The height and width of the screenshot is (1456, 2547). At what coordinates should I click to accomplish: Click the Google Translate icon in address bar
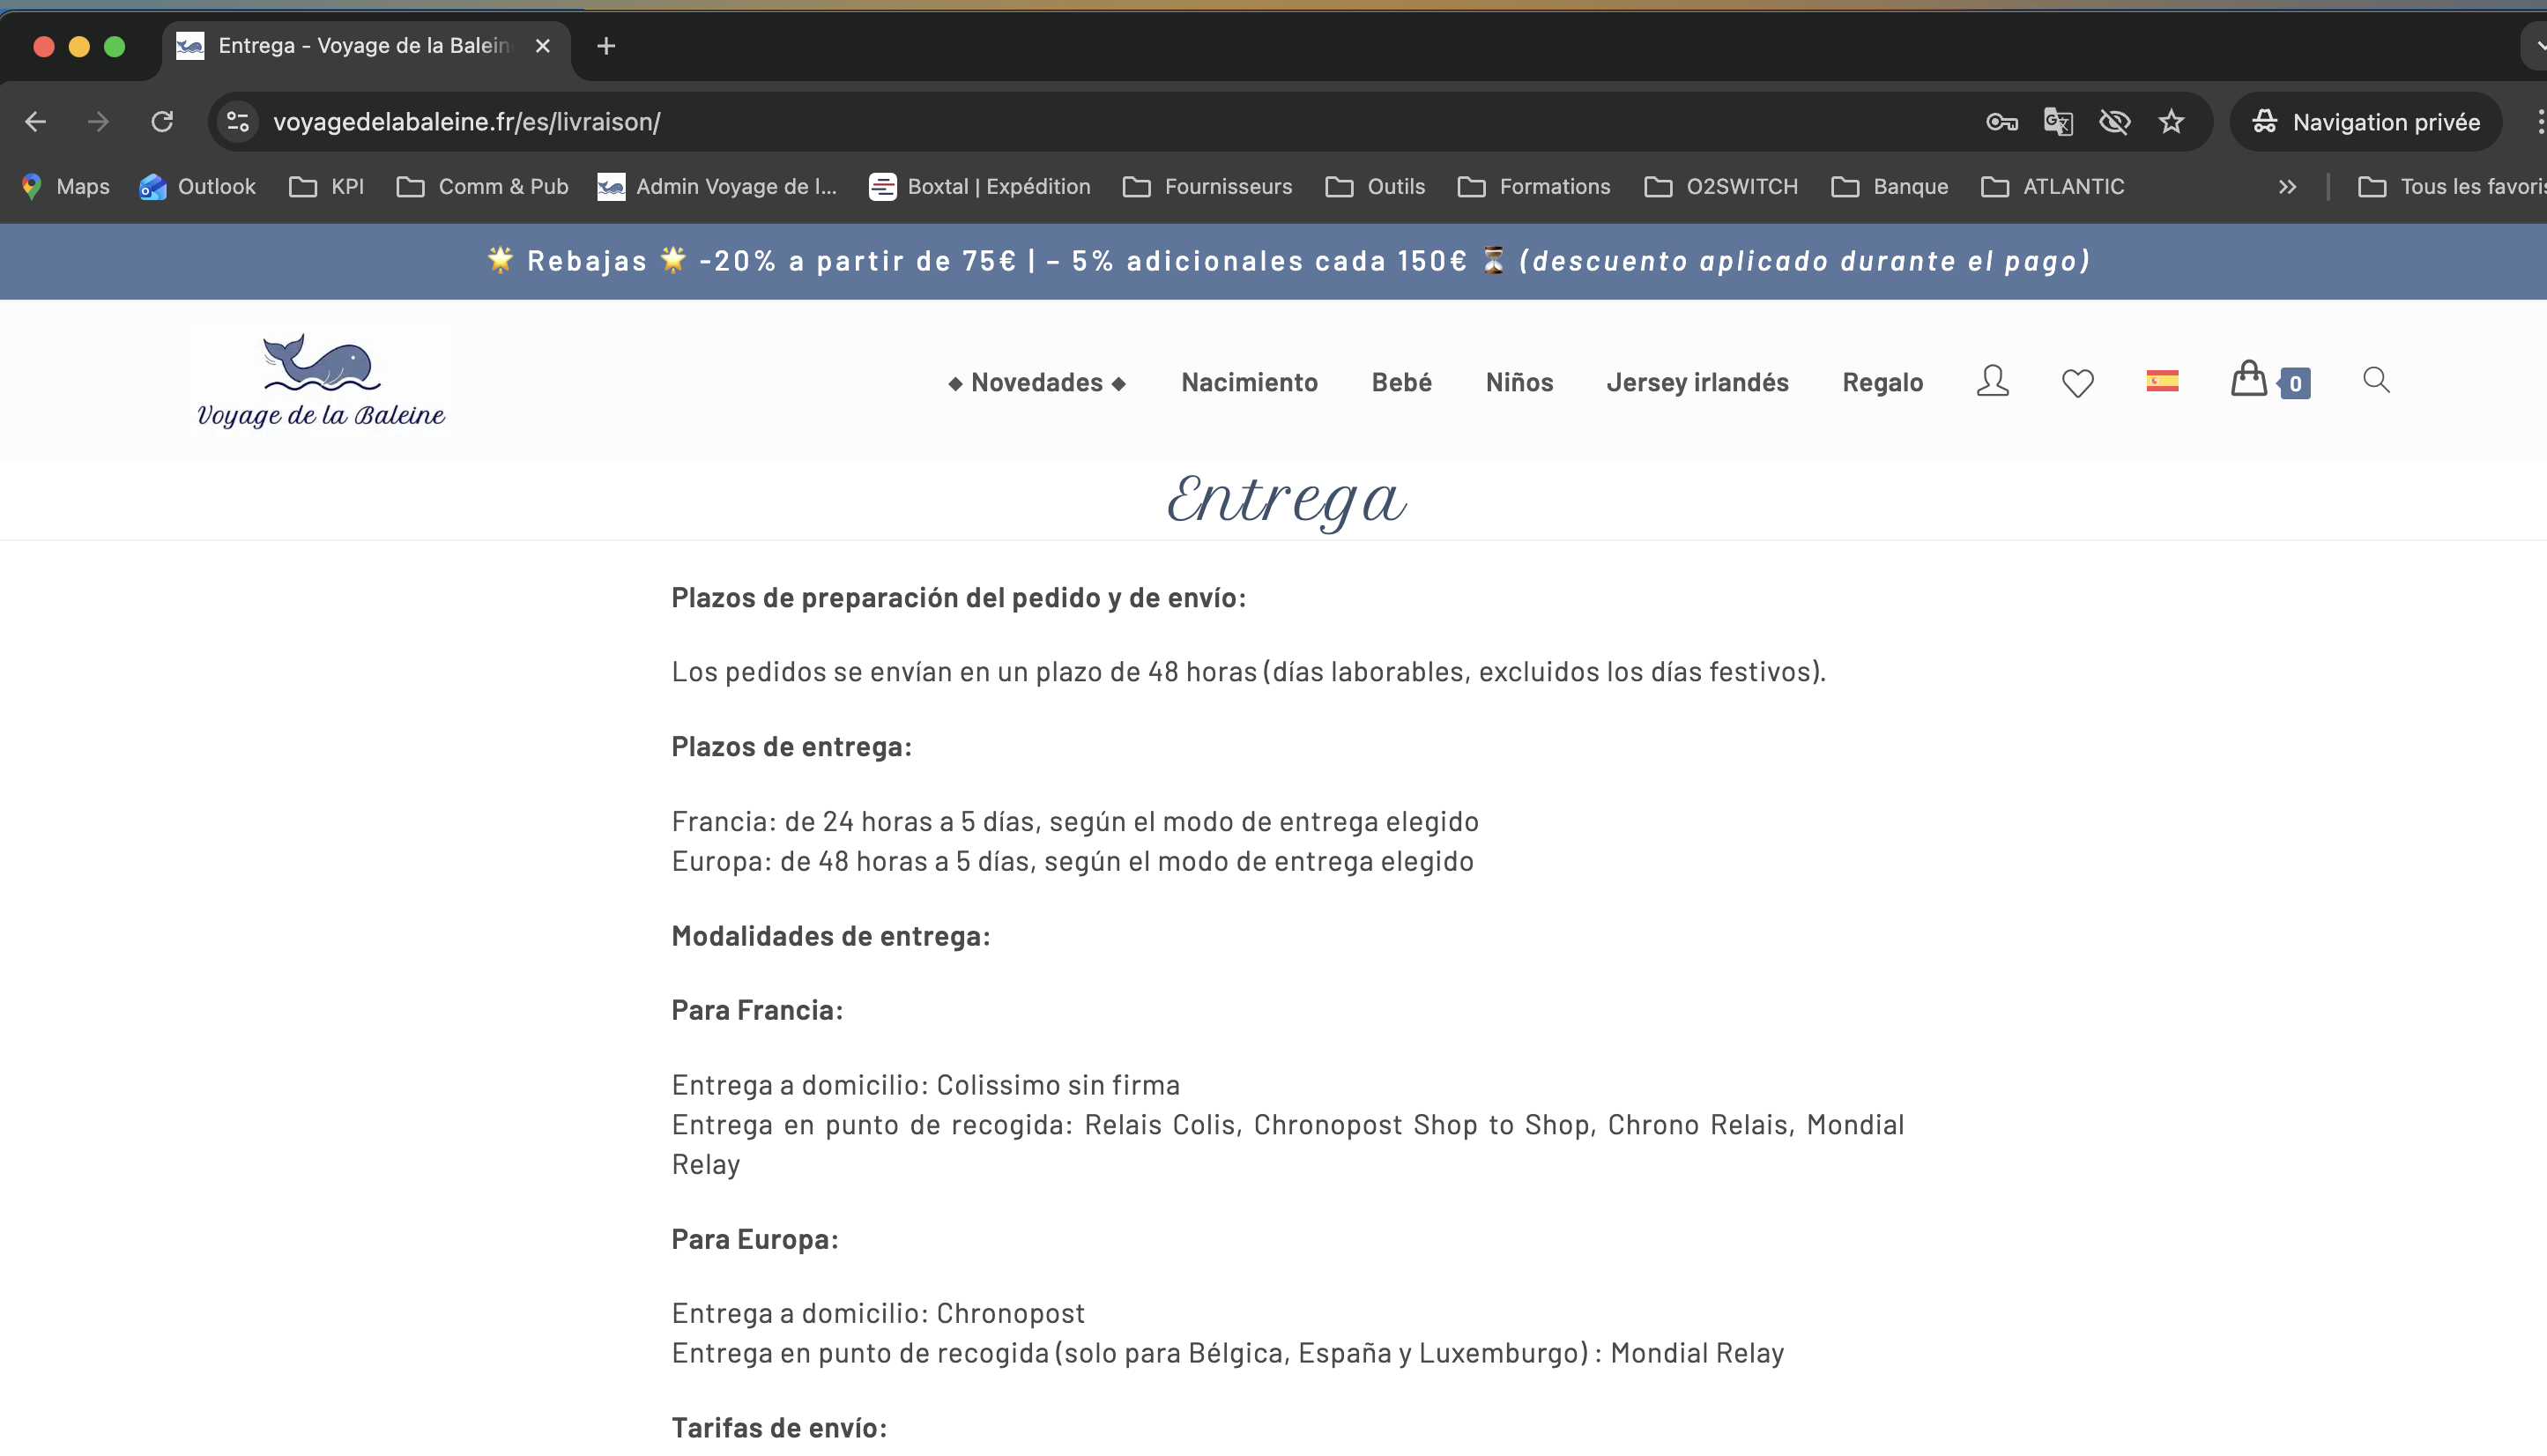(x=2058, y=122)
